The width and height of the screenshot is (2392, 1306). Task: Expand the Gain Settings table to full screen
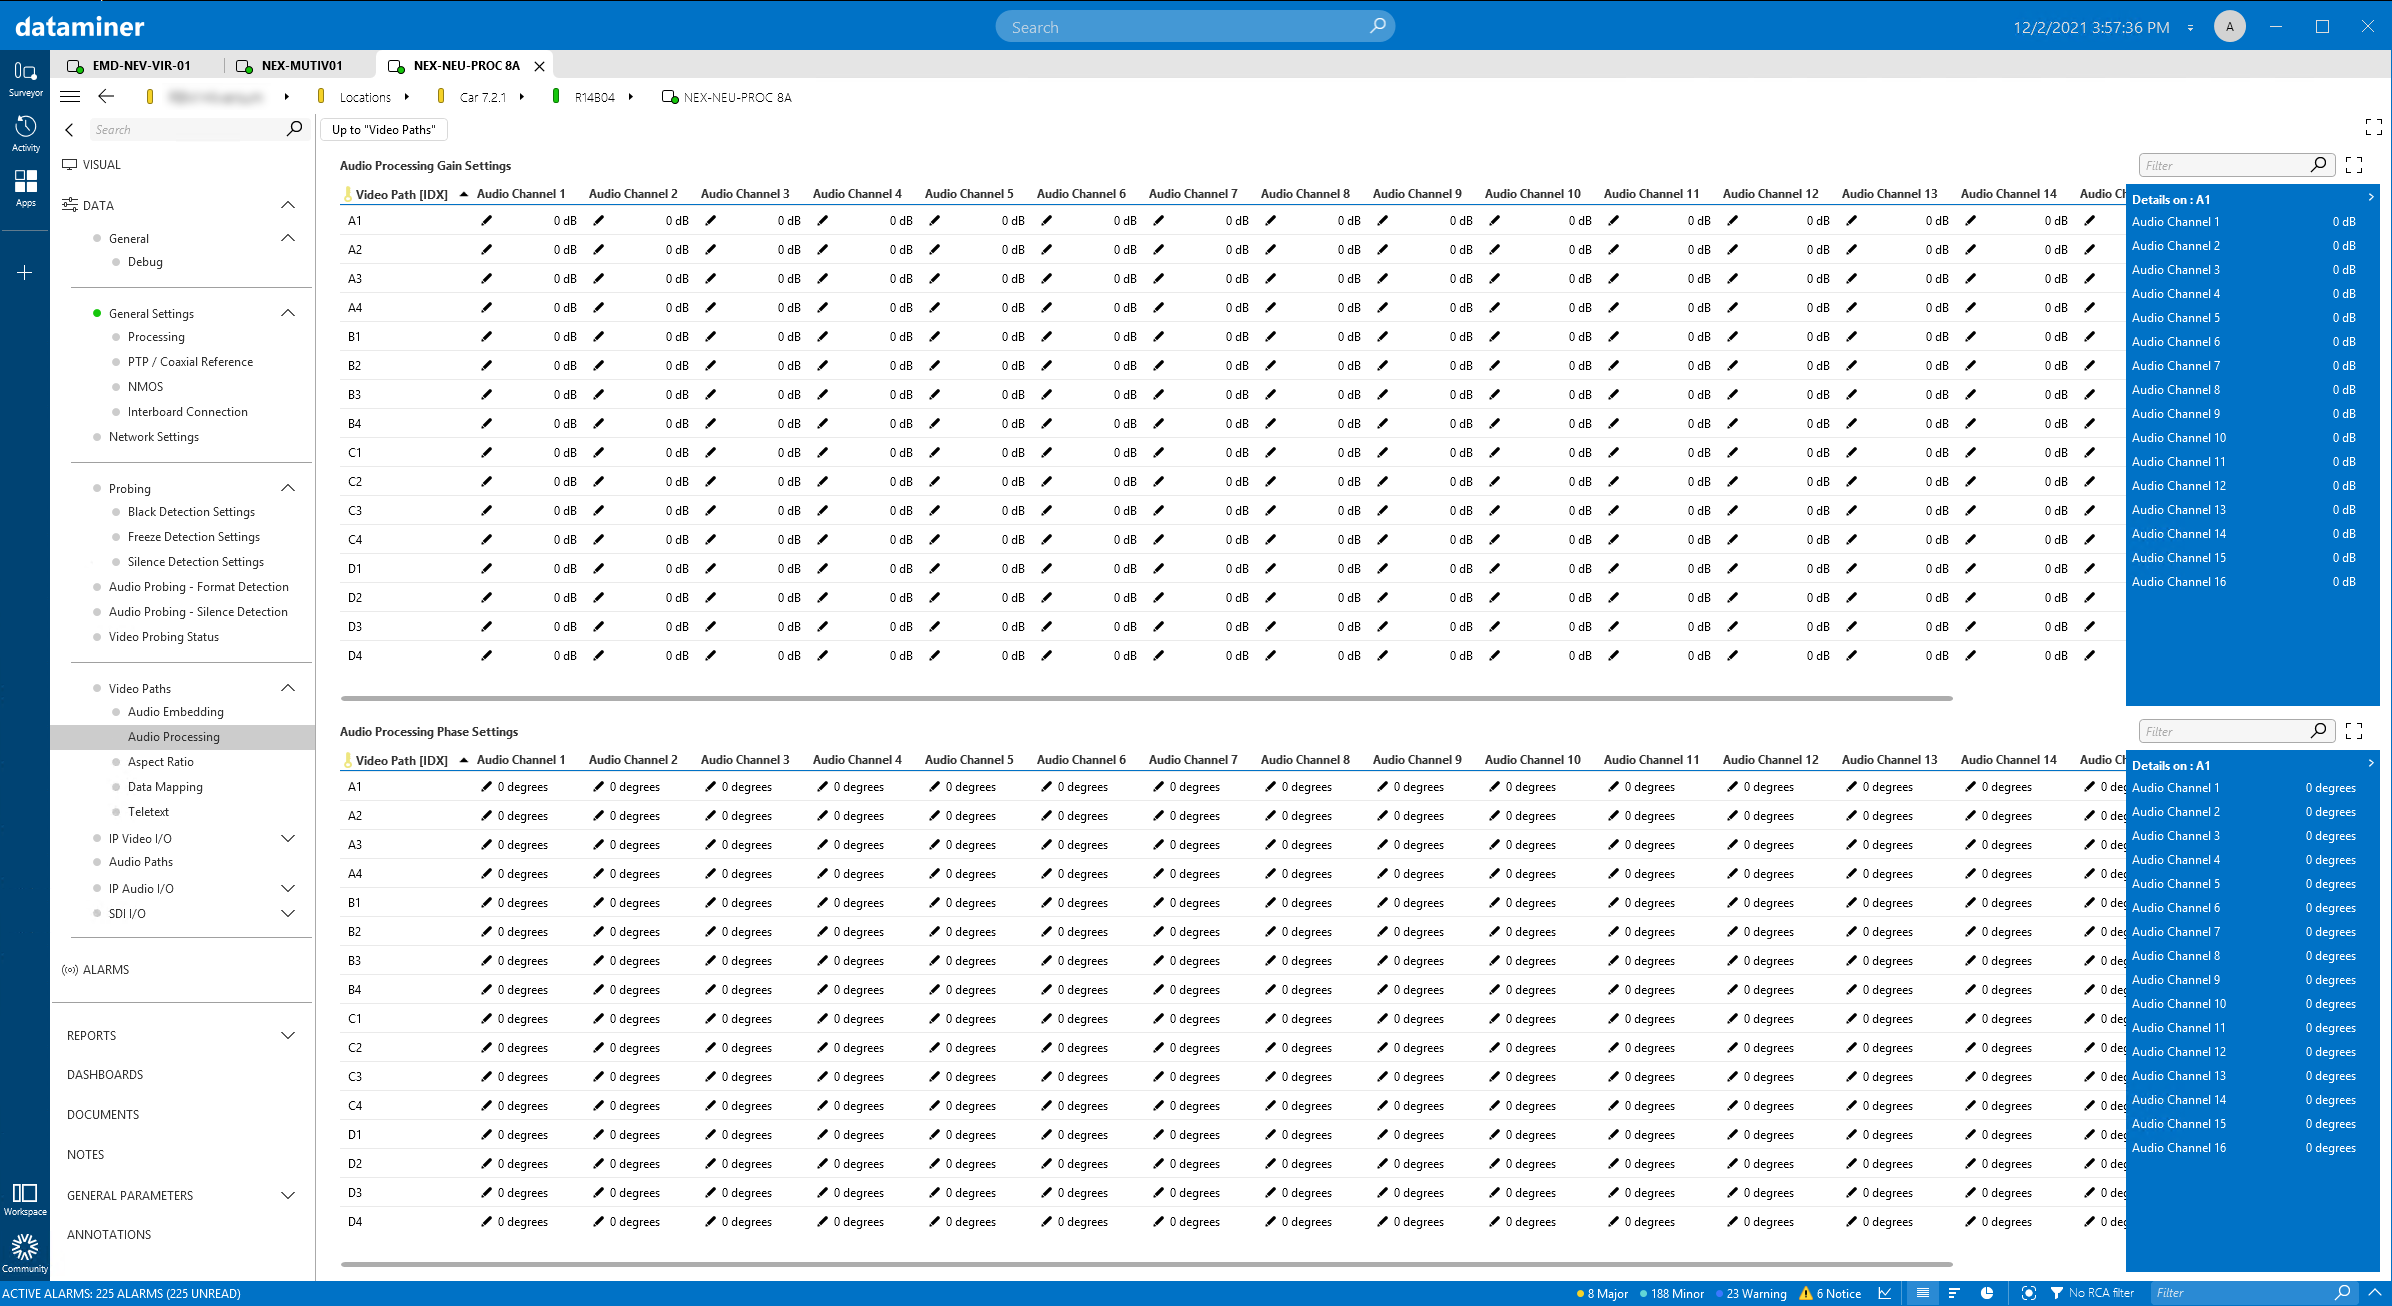pyautogui.click(x=2354, y=165)
